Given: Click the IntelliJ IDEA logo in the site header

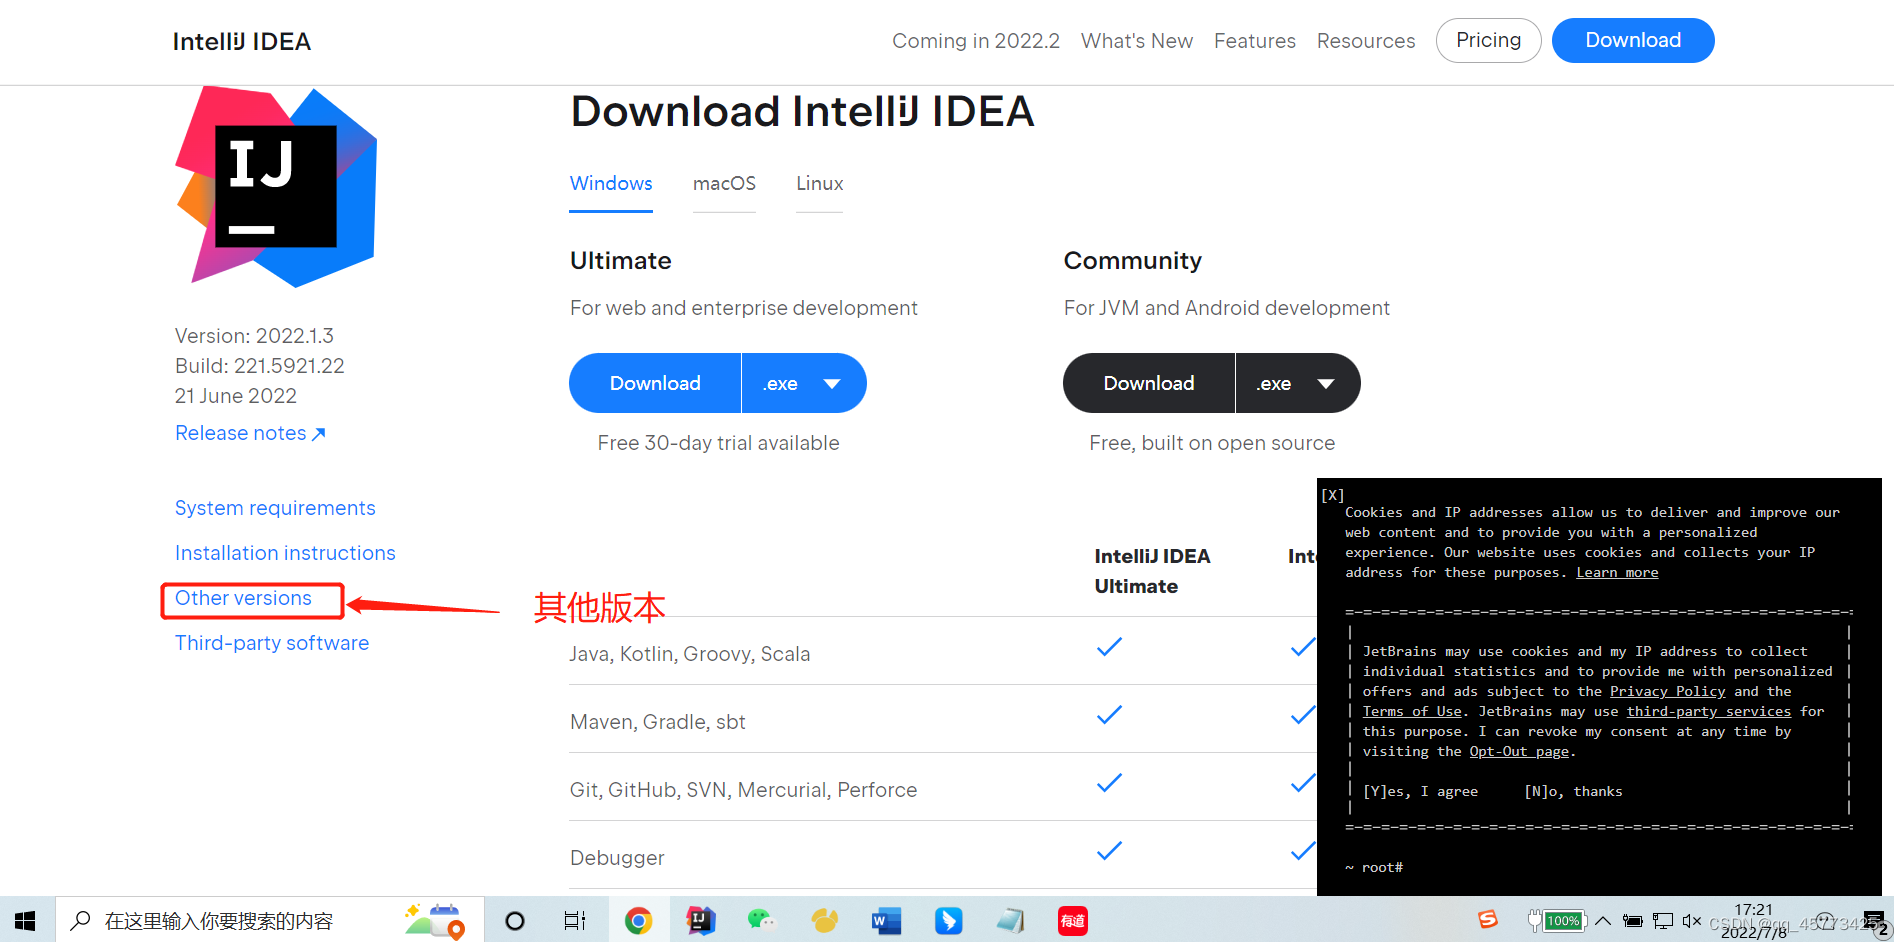Looking at the screenshot, I should tap(240, 41).
